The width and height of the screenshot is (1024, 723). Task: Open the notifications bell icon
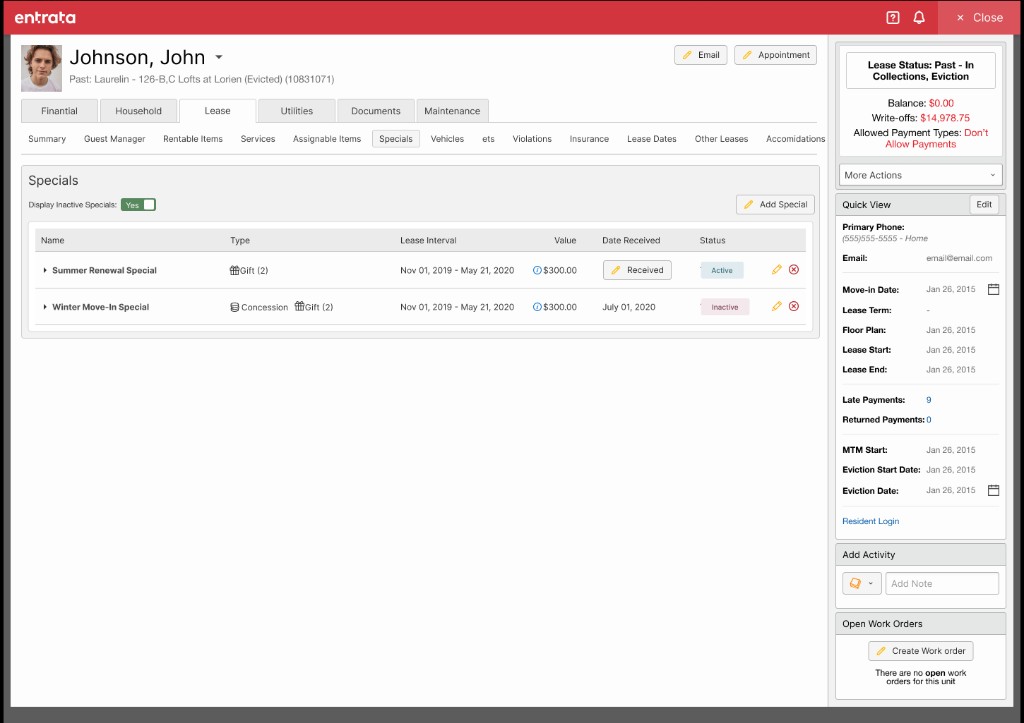coord(919,18)
